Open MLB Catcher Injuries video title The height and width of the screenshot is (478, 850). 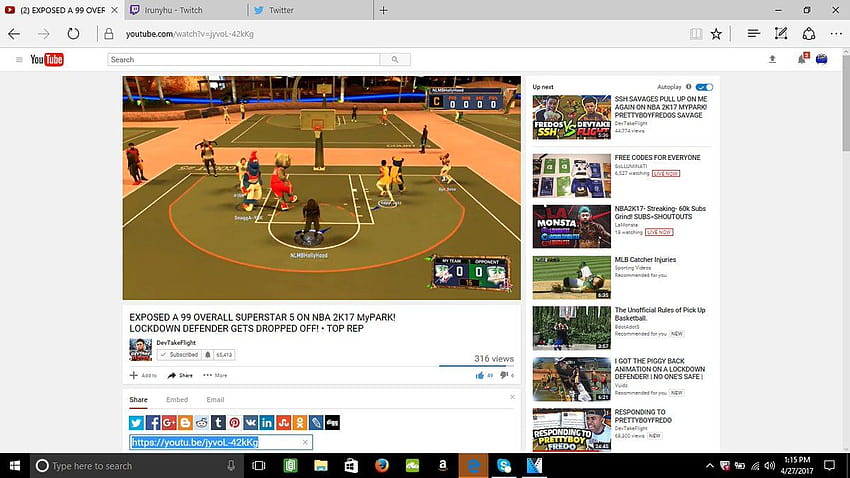[645, 260]
